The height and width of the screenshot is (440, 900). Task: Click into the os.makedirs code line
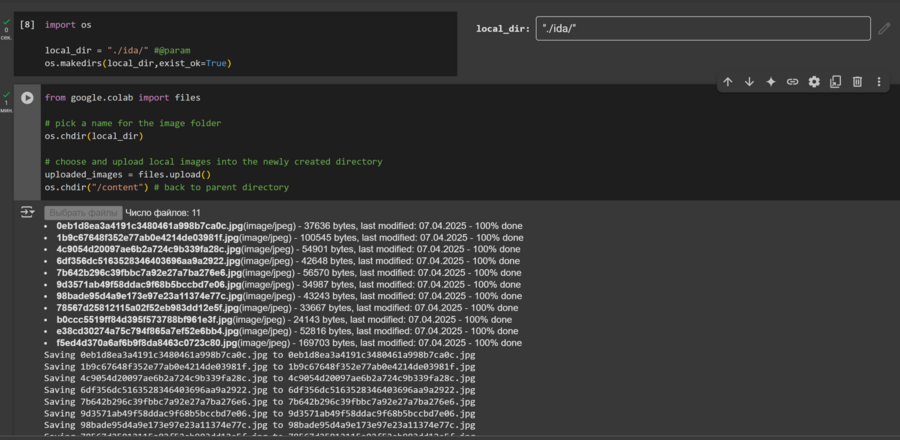tap(138, 63)
